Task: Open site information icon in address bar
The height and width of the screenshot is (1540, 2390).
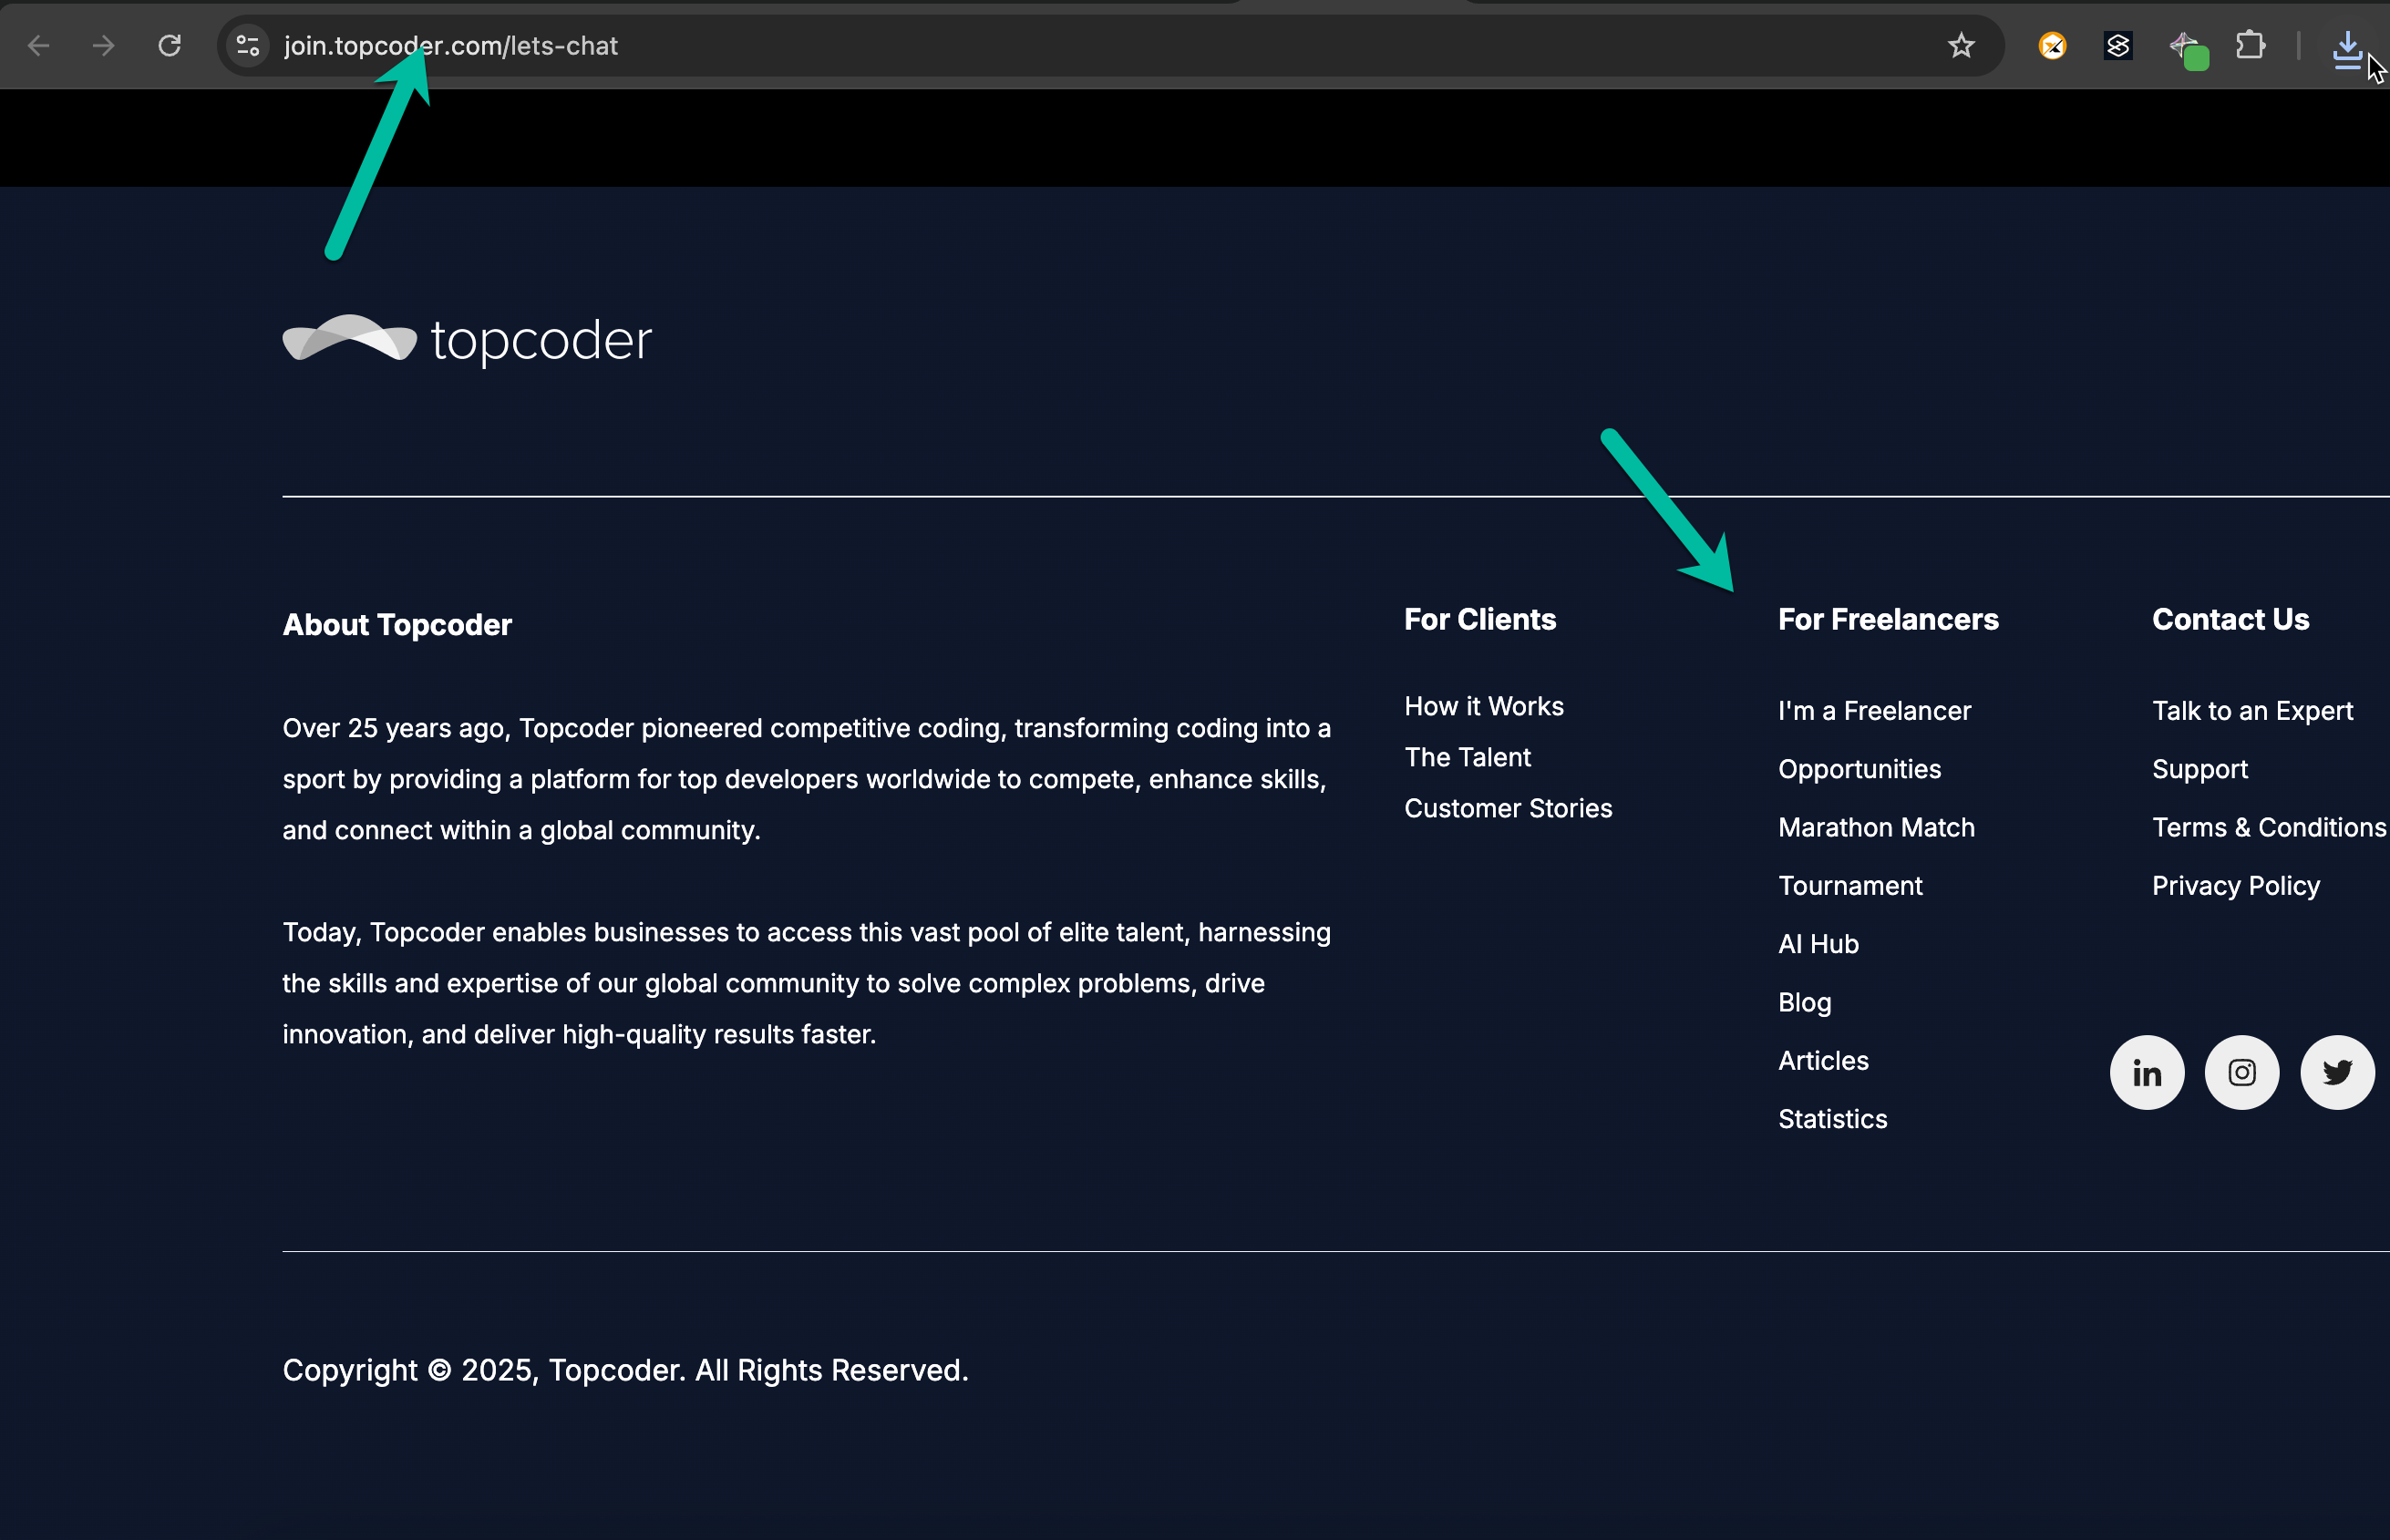Action: 247,46
